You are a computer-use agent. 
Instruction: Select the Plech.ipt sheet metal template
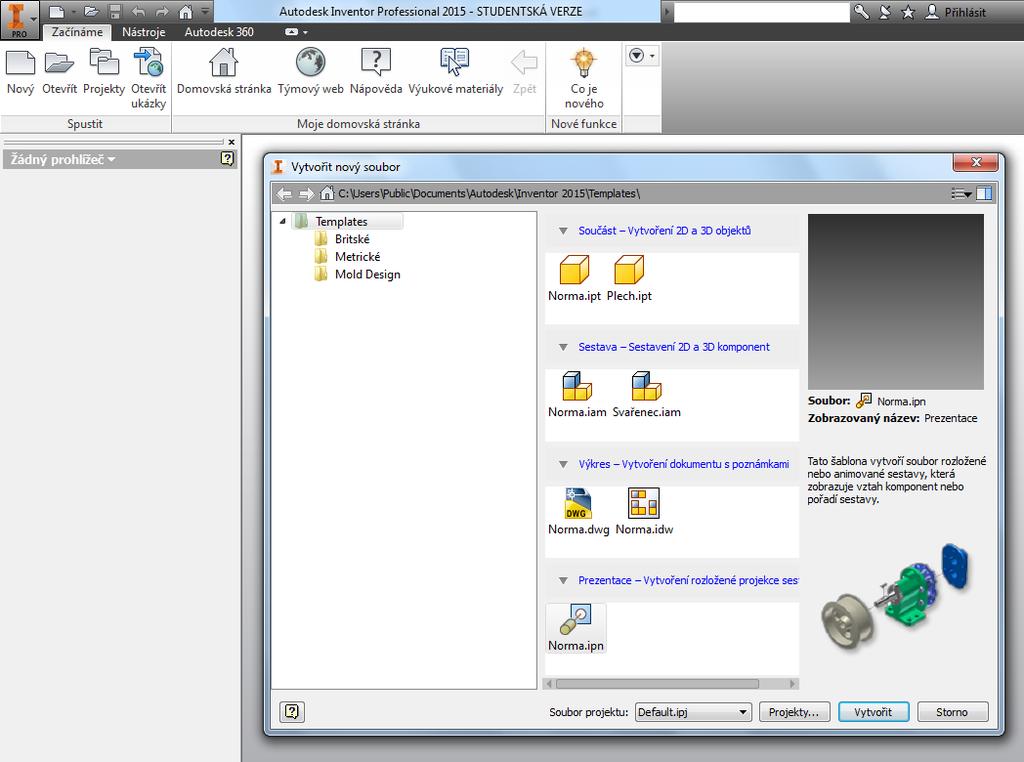click(629, 278)
